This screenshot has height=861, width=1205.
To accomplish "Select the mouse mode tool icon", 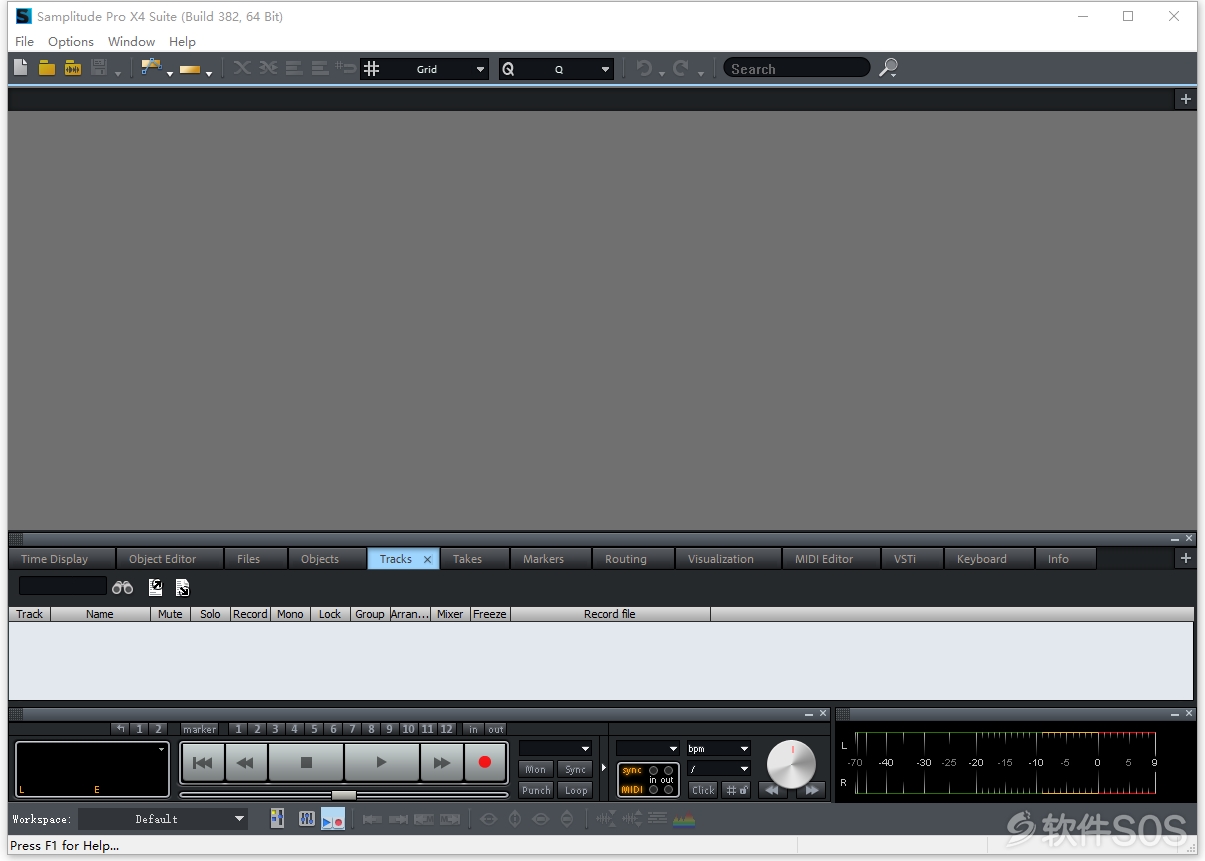I will click(151, 68).
